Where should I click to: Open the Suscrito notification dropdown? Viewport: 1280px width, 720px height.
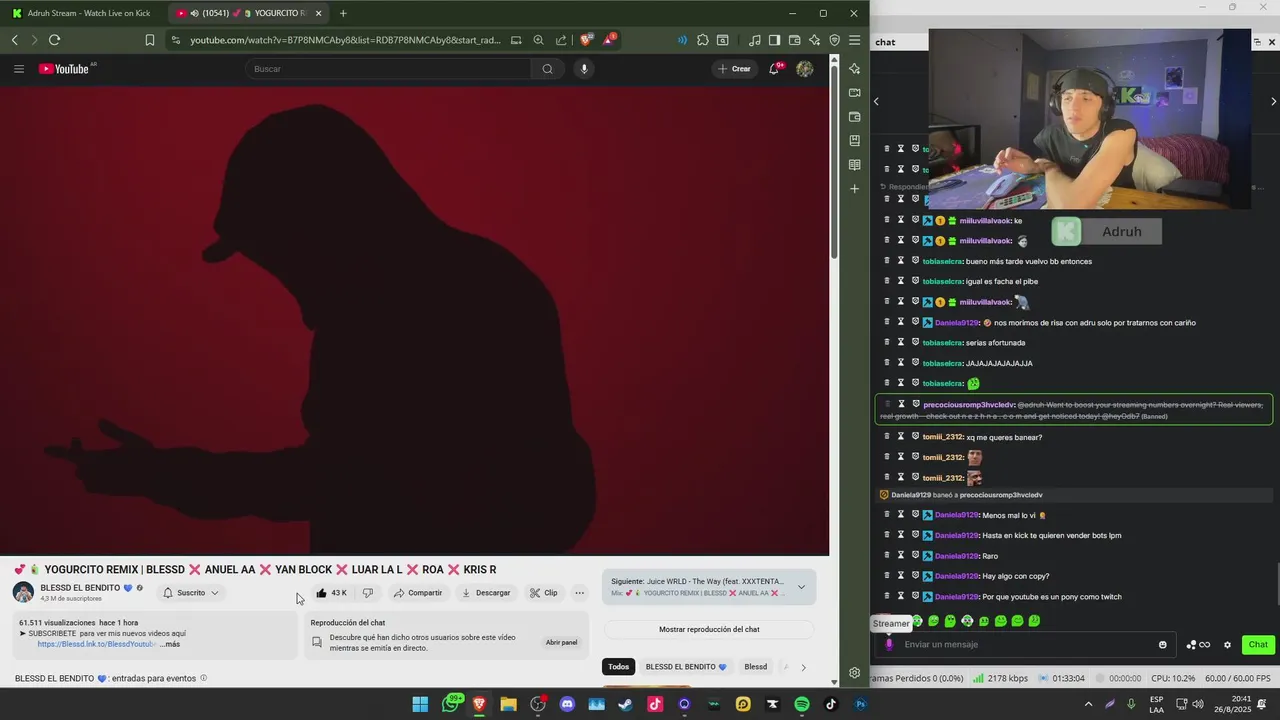coord(191,593)
